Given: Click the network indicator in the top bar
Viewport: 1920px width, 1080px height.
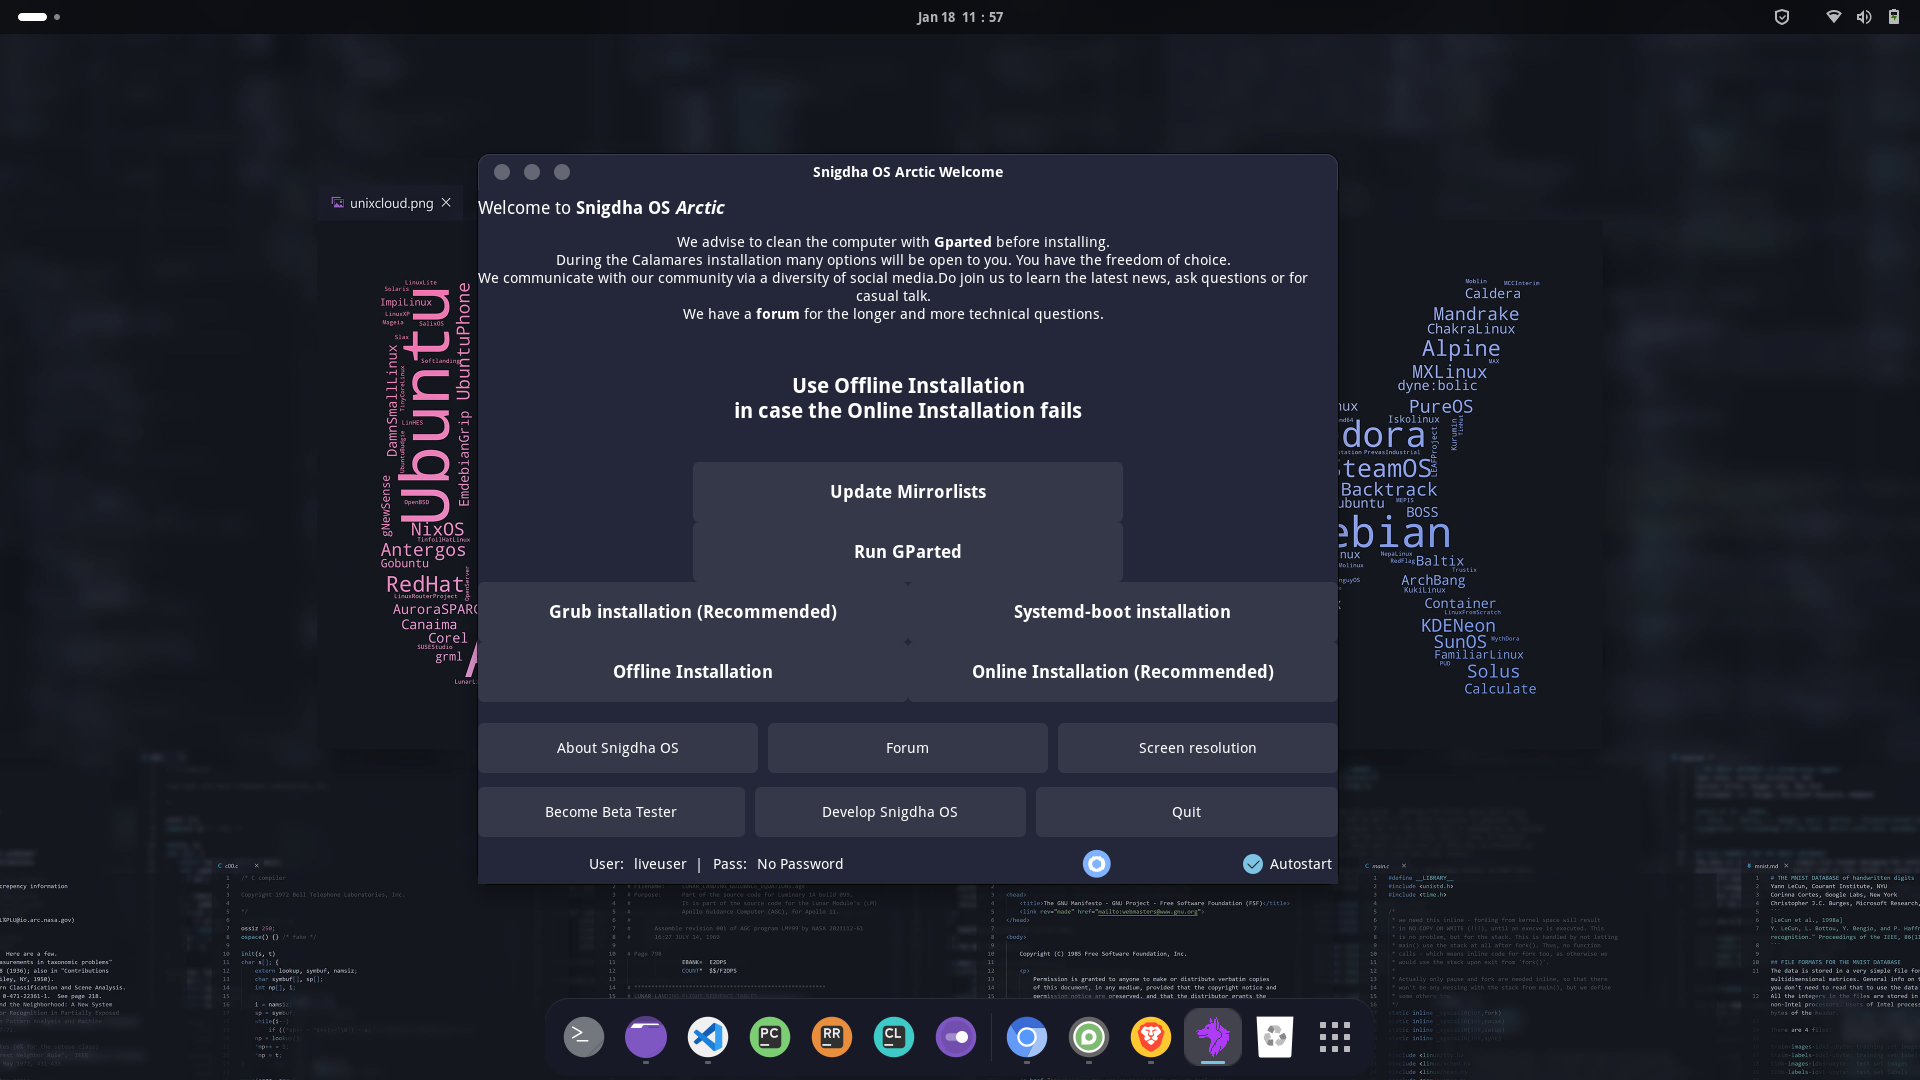Looking at the screenshot, I should [x=1833, y=16].
